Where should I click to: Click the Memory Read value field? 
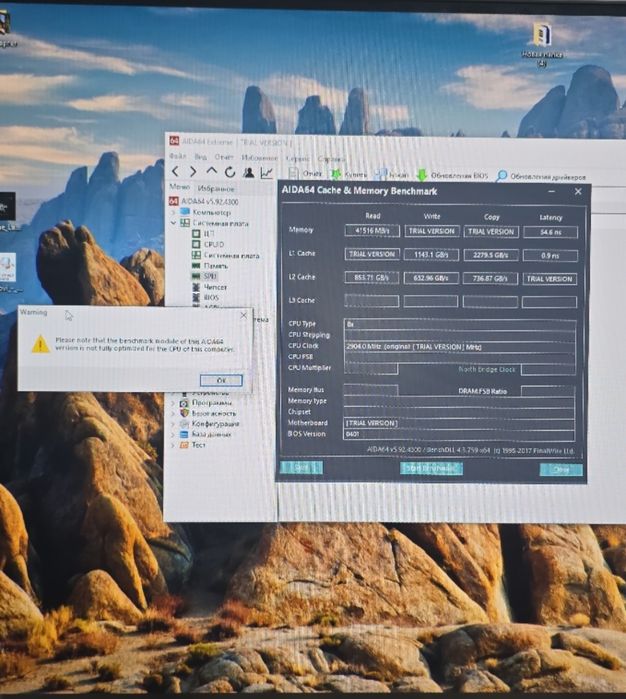(x=372, y=230)
